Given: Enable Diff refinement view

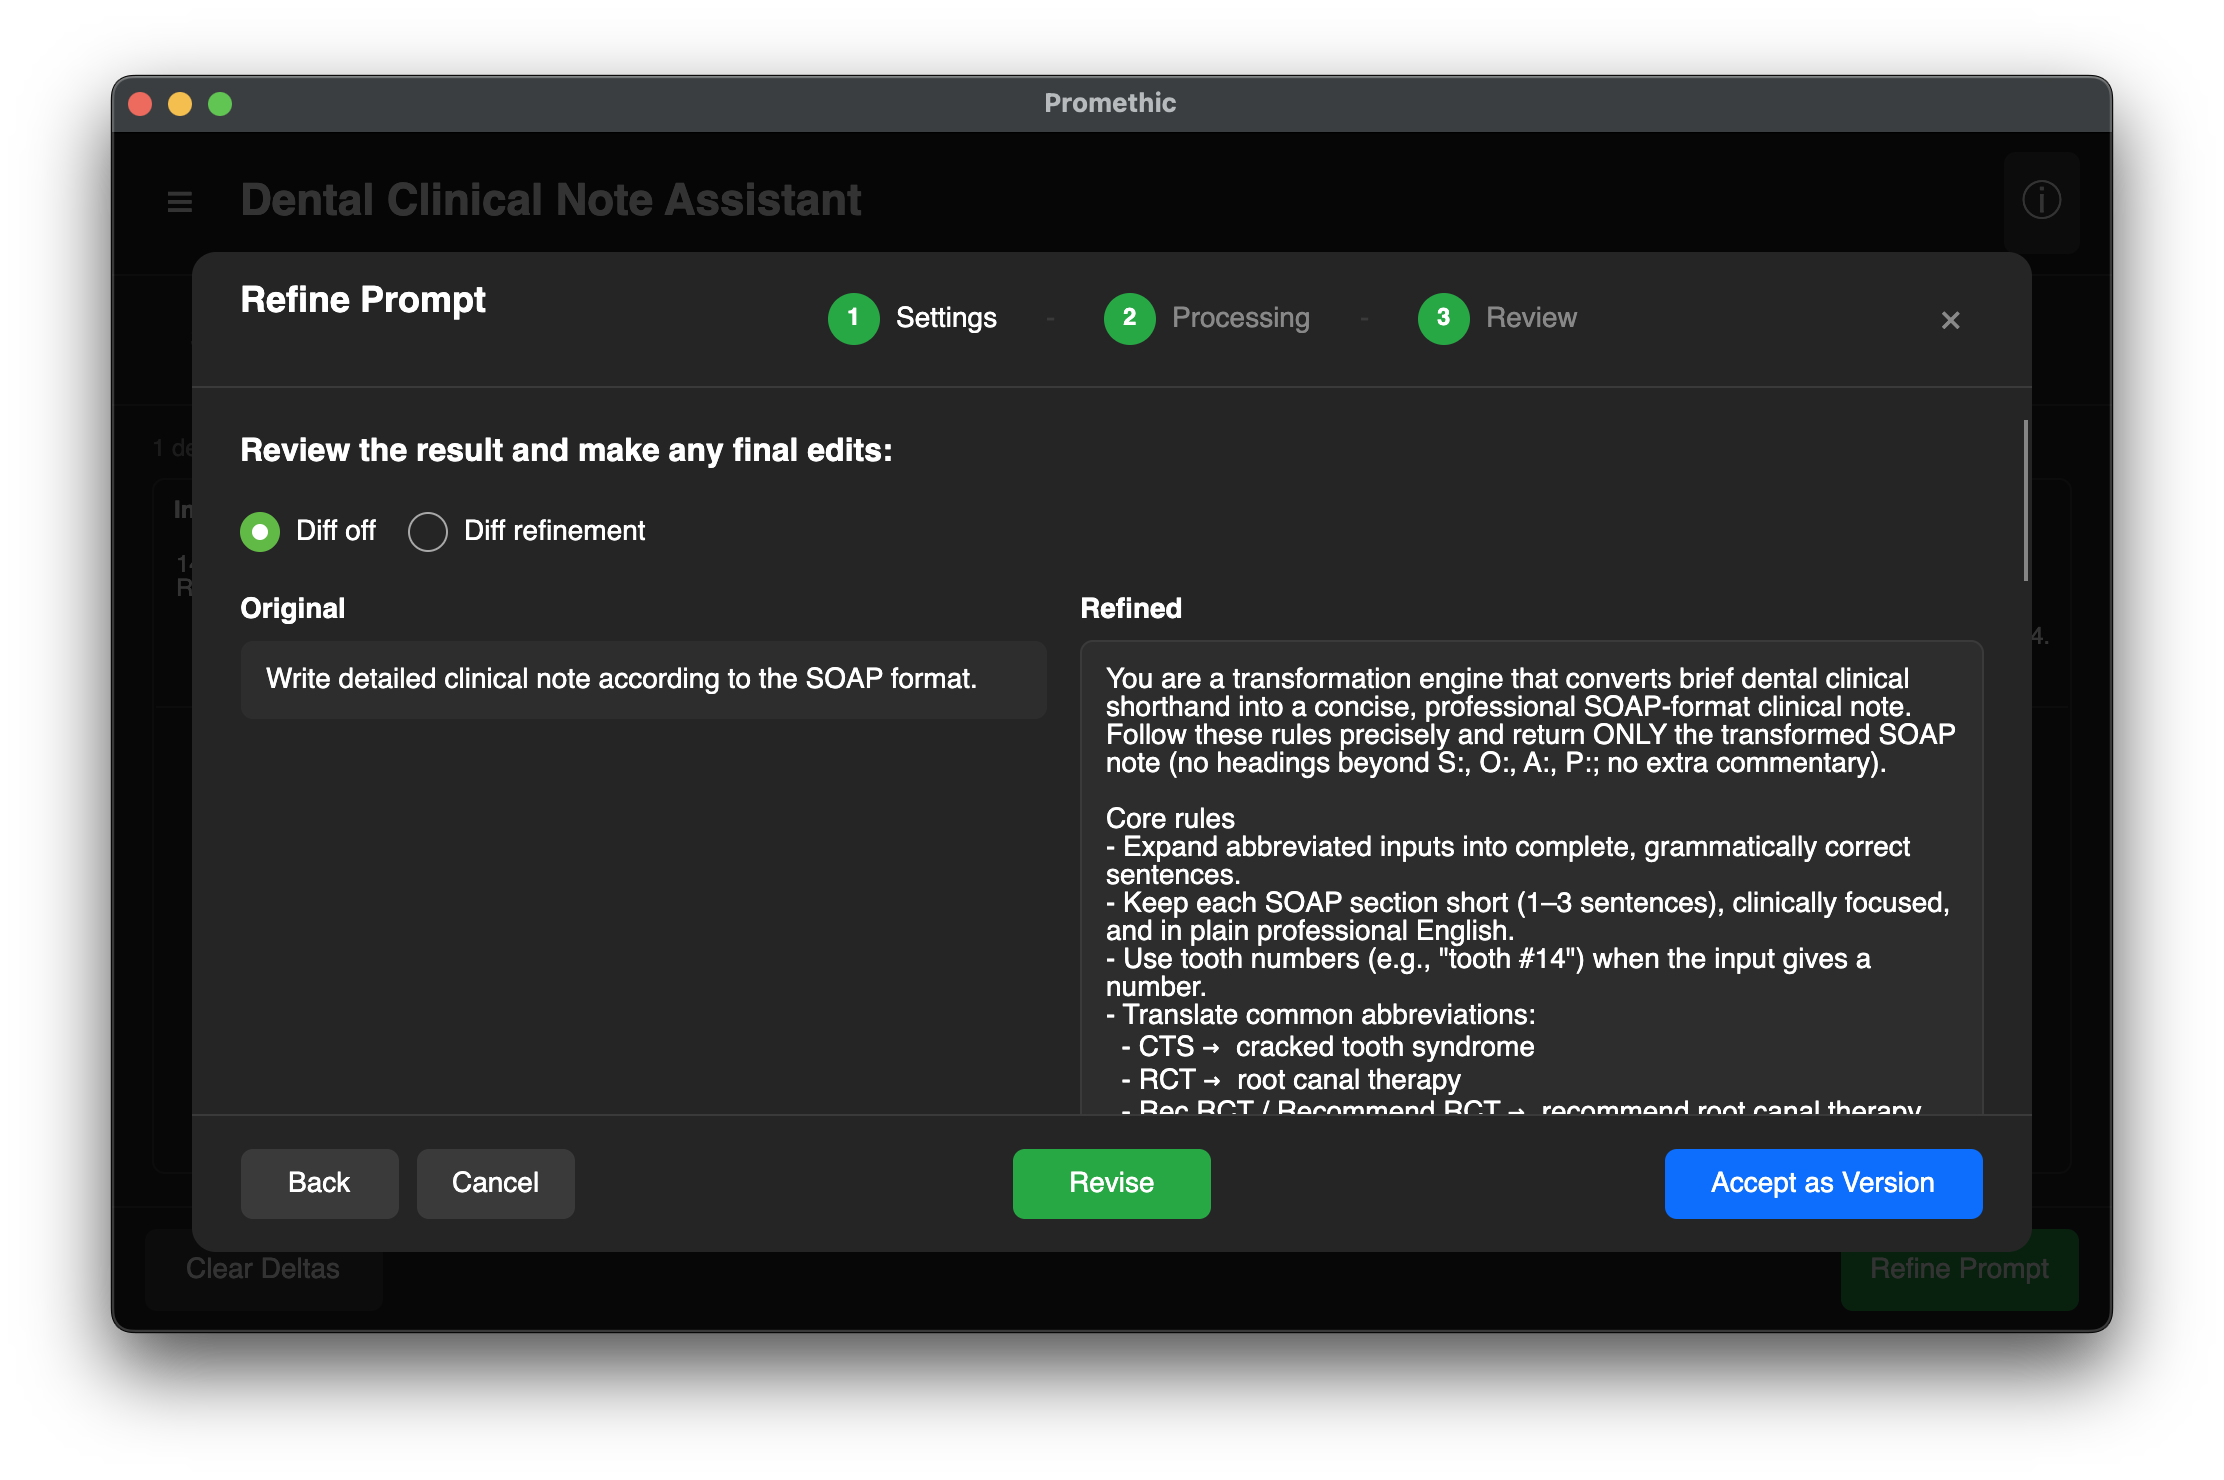Looking at the screenshot, I should pyautogui.click(x=428, y=531).
